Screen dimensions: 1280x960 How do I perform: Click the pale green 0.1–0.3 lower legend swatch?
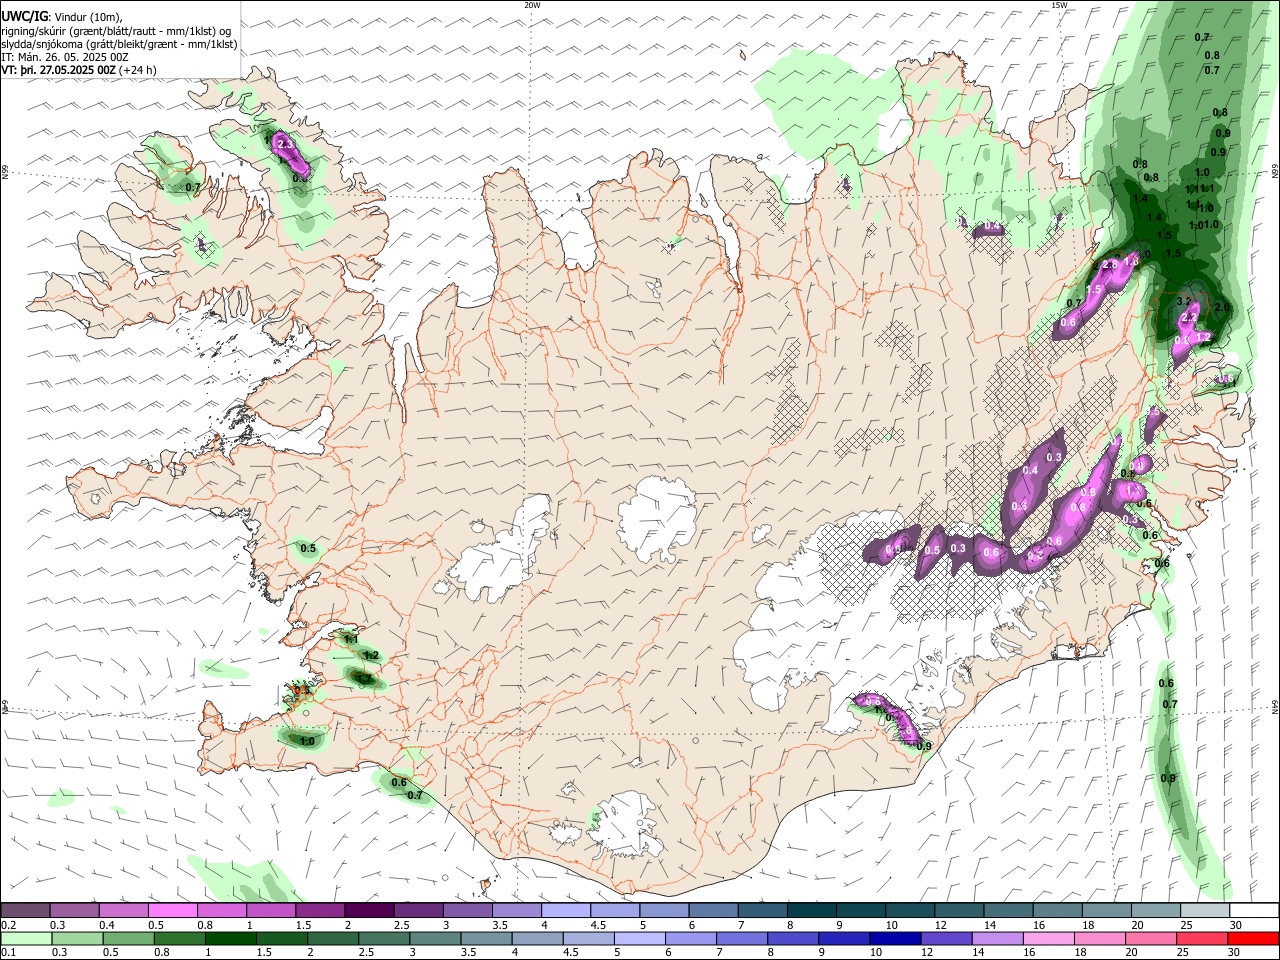(26, 939)
